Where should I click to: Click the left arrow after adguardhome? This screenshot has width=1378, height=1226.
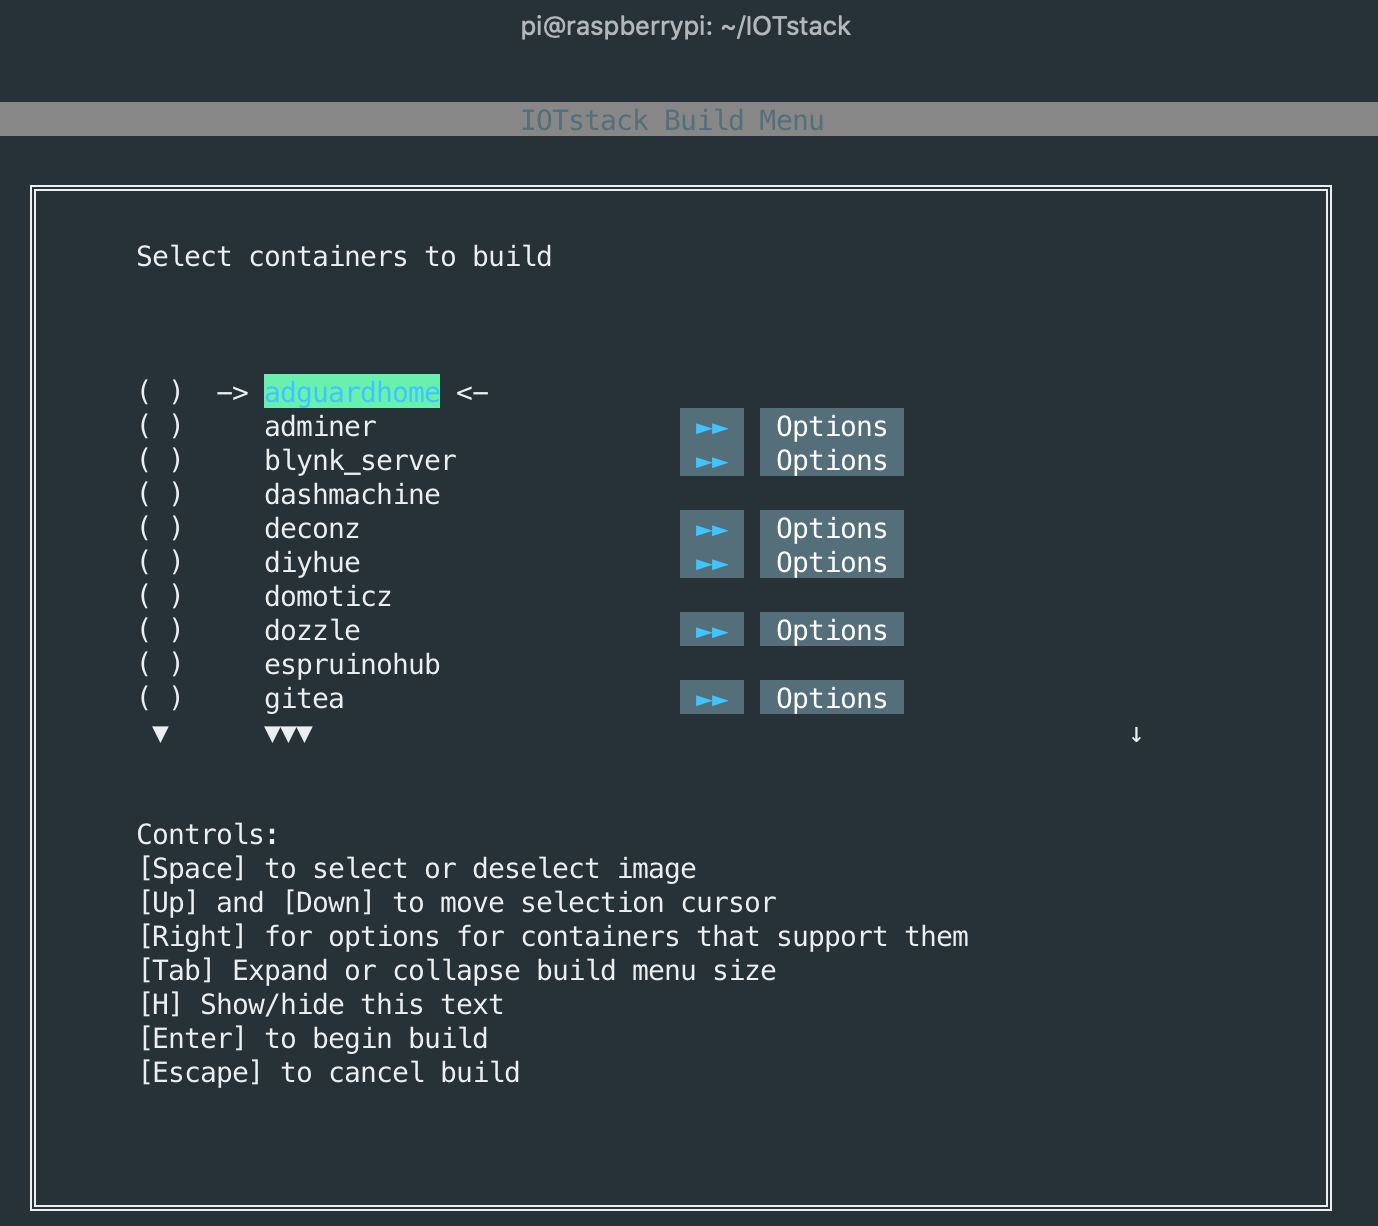point(472,393)
